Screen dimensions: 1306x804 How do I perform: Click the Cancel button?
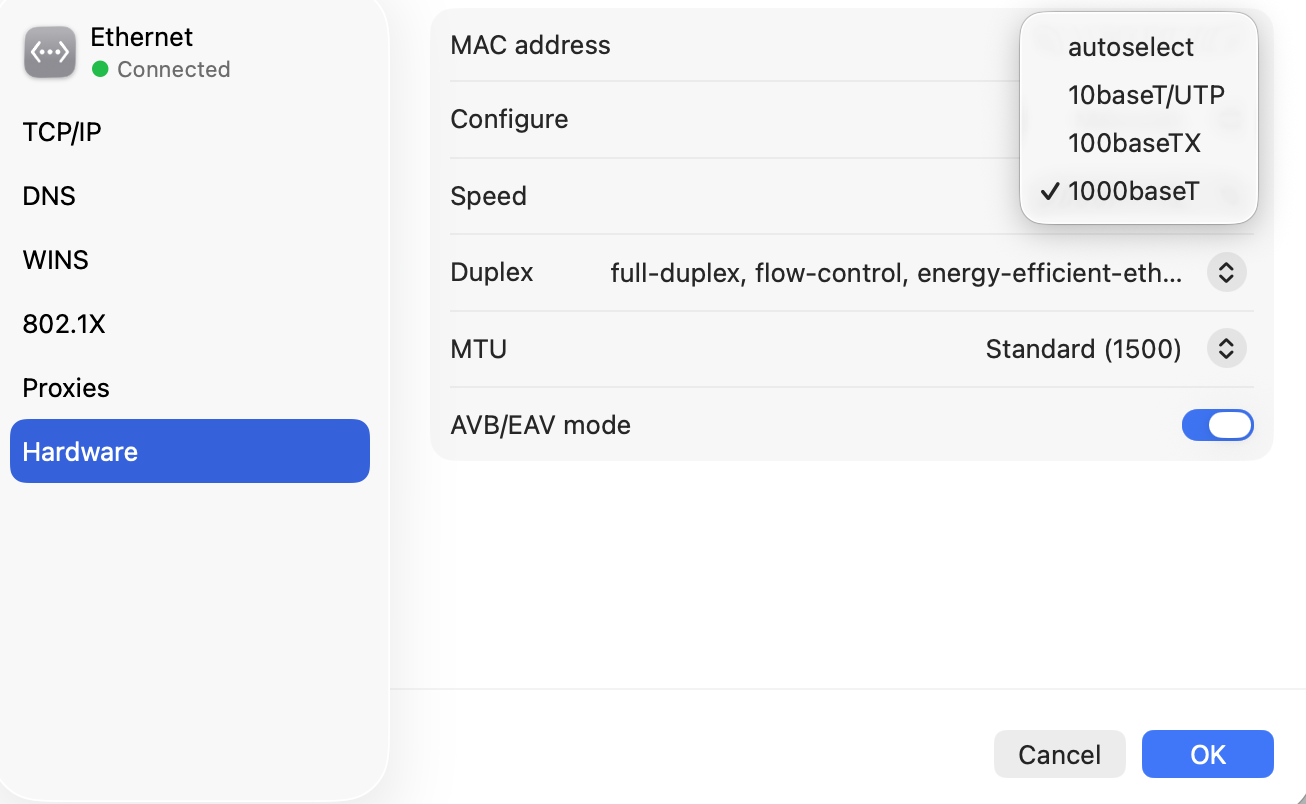coord(1060,754)
